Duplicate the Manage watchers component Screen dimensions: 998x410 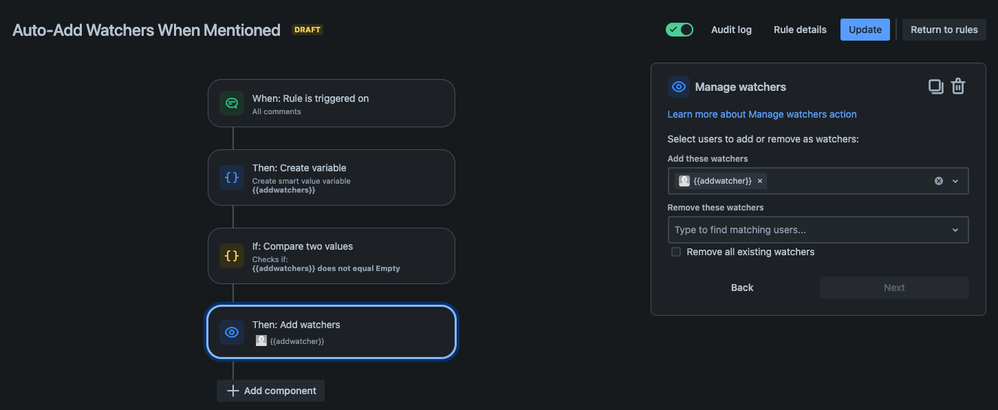pyautogui.click(x=936, y=87)
